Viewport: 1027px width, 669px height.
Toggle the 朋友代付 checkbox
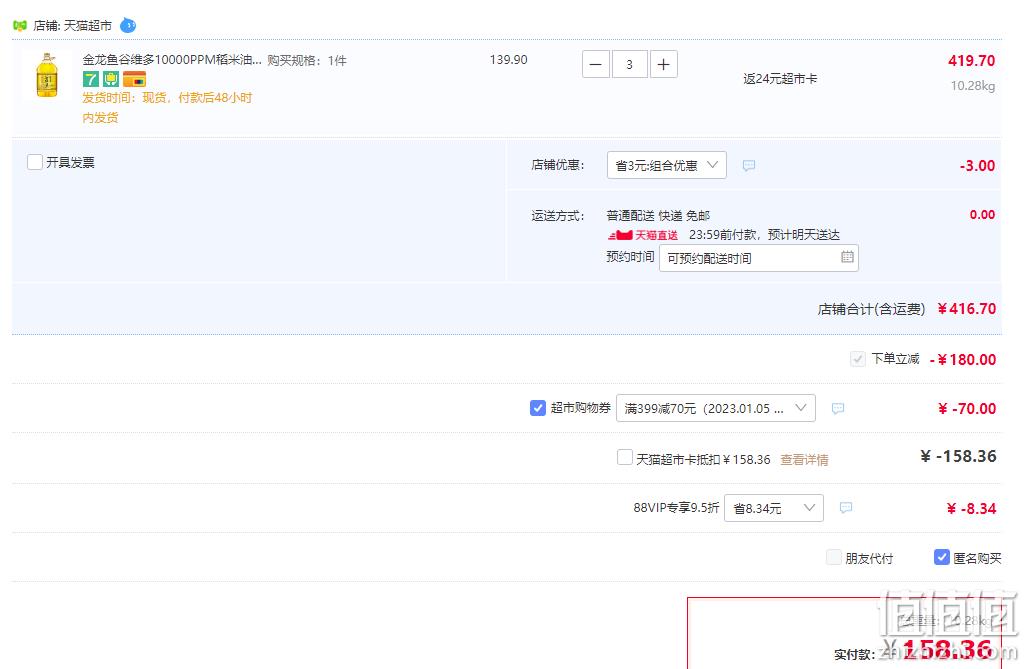834,557
